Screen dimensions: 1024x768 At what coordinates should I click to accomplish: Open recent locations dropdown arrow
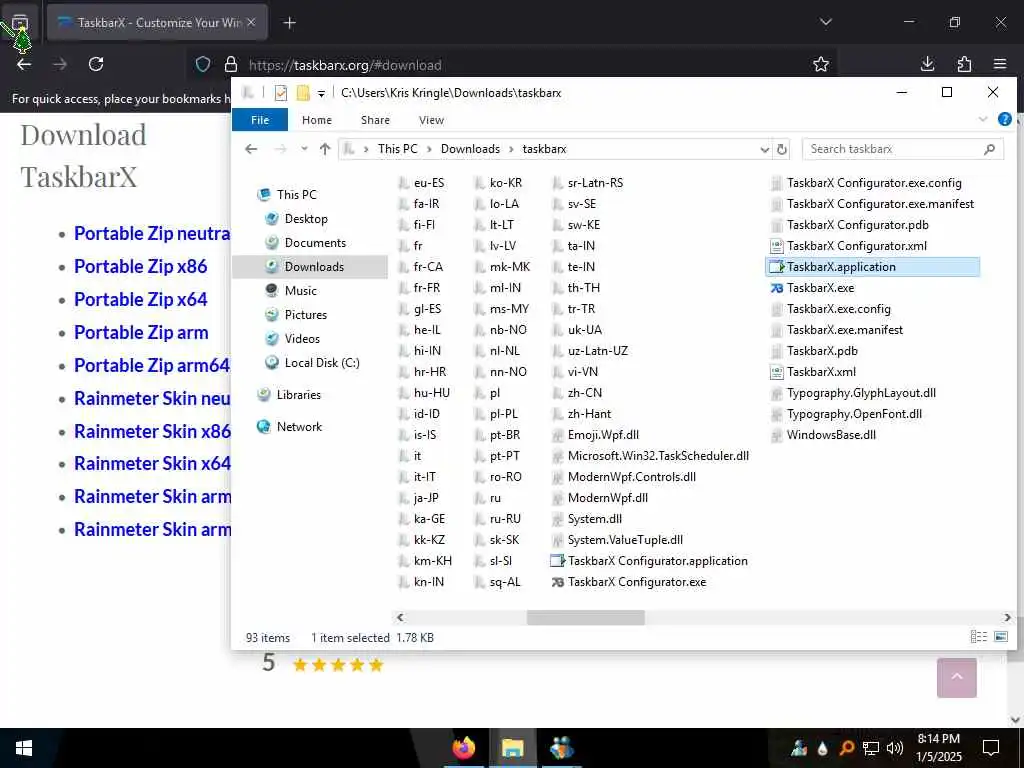(x=304, y=149)
